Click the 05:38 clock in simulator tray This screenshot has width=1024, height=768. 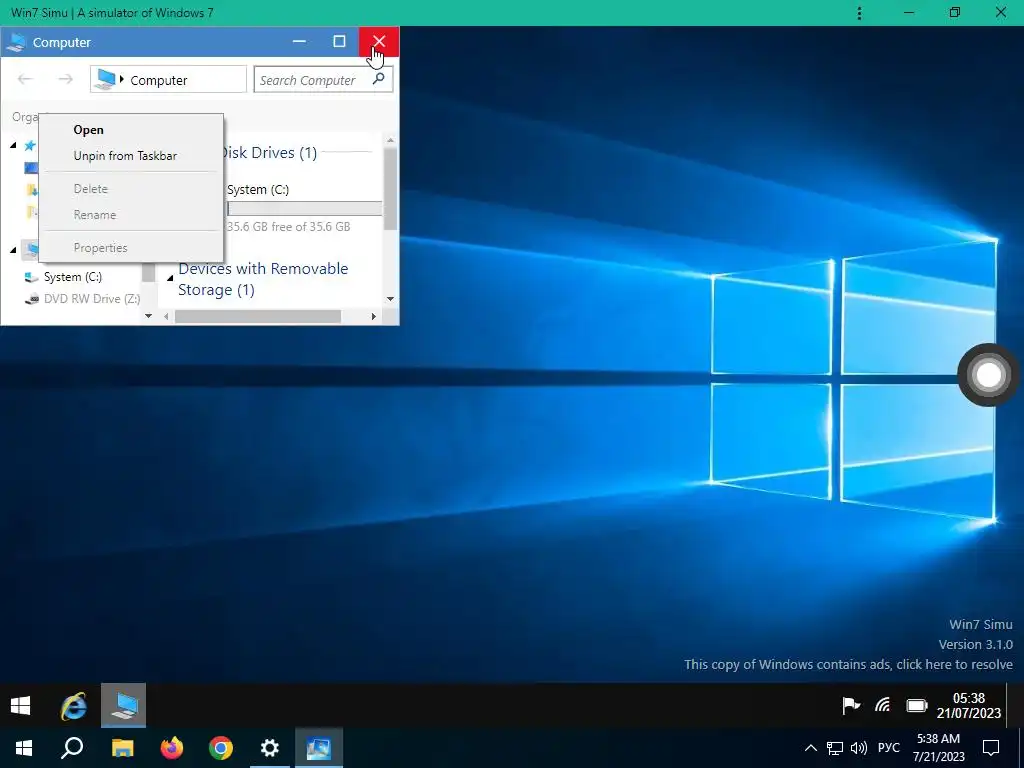click(968, 705)
